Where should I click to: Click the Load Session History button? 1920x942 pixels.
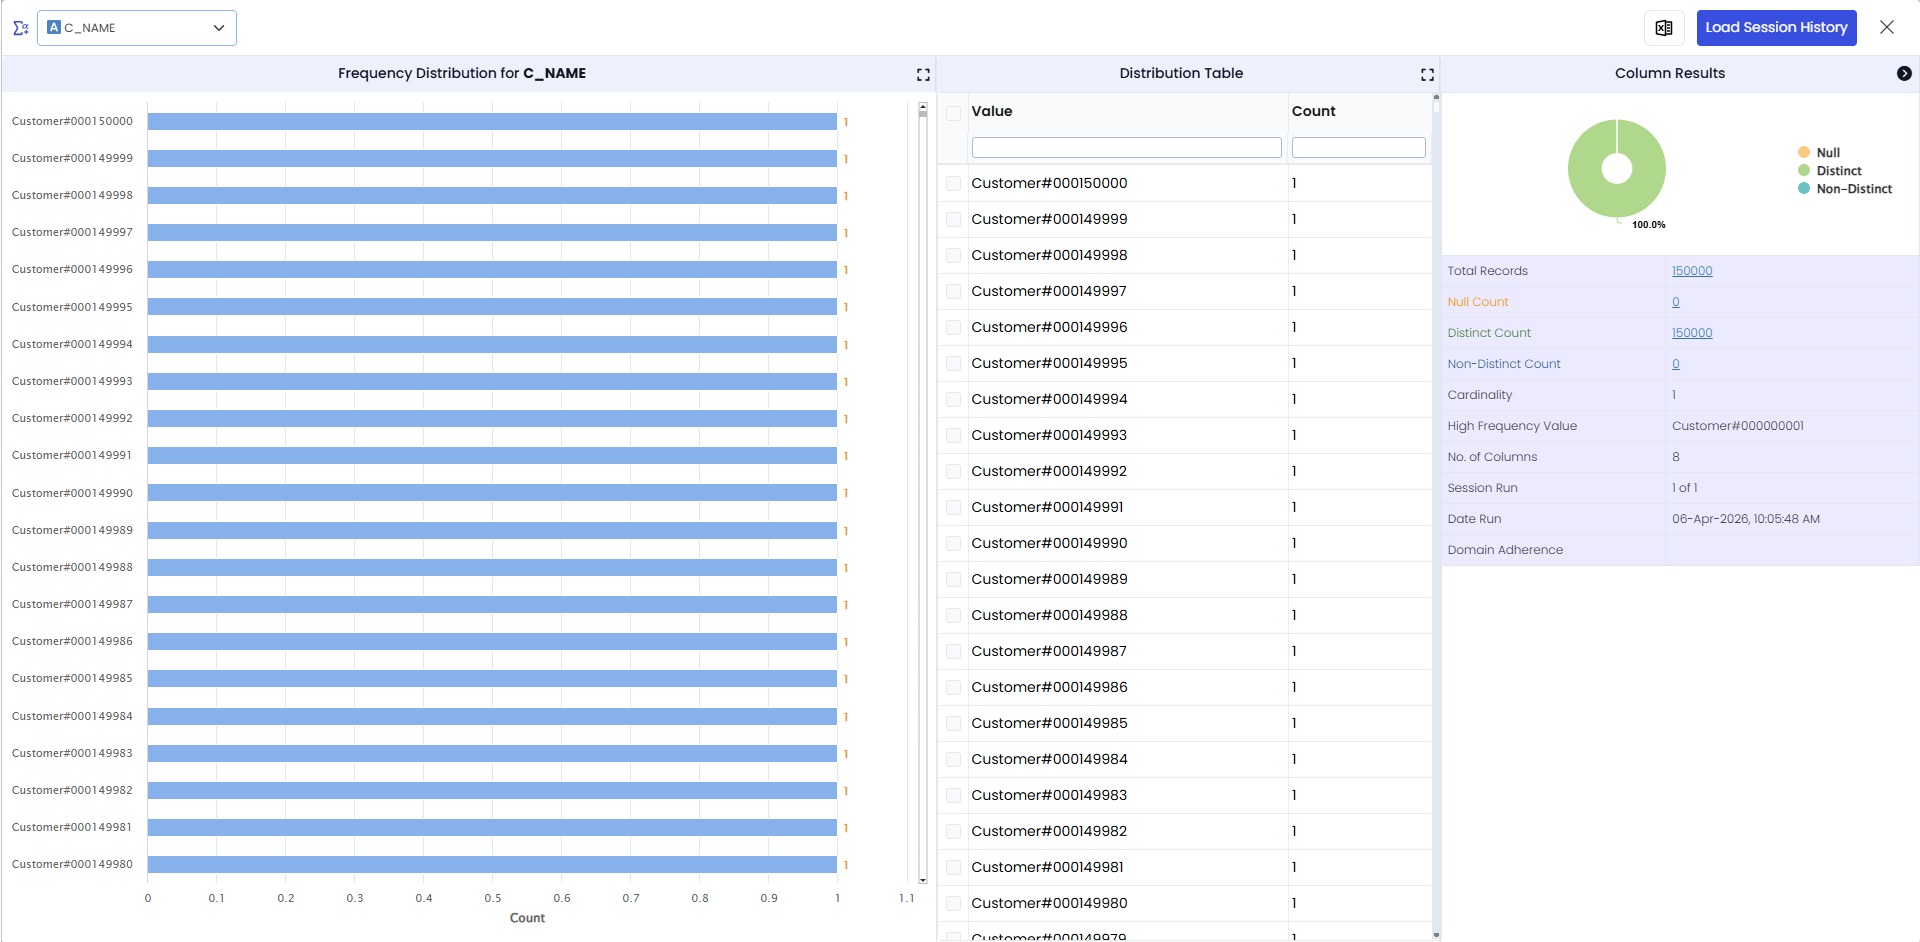coord(1776,28)
